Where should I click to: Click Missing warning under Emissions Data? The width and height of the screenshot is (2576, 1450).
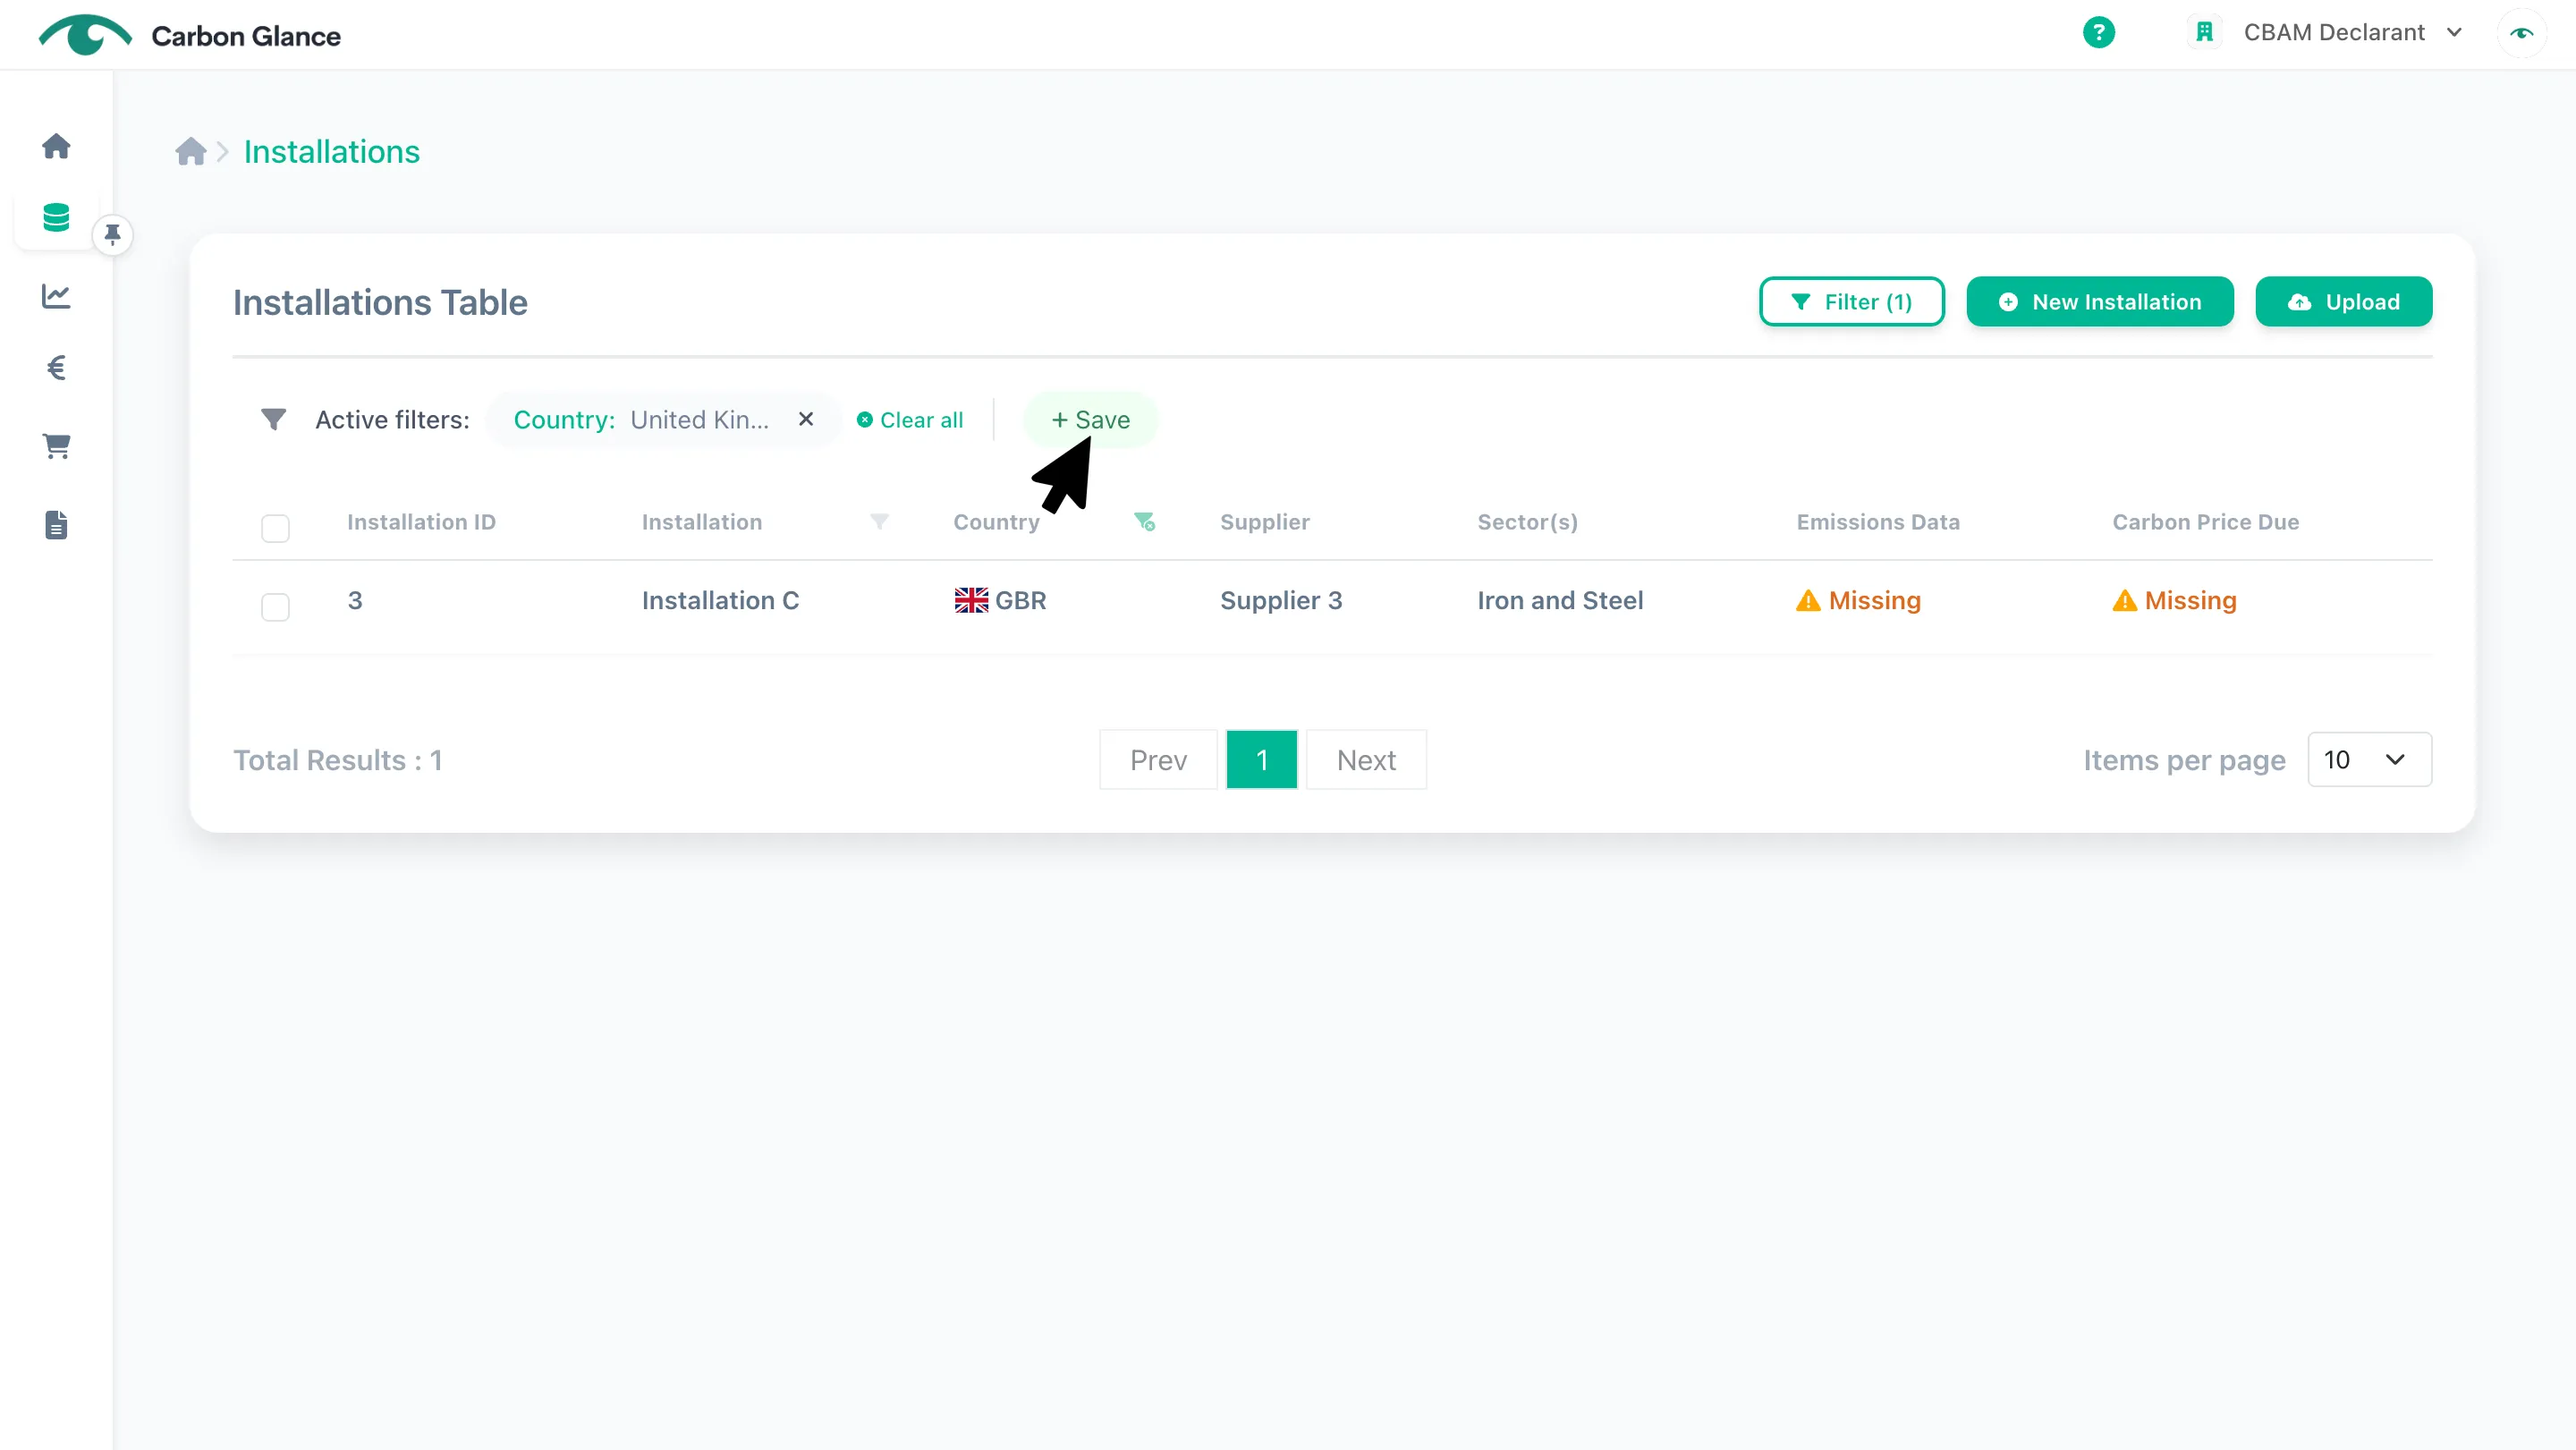click(1858, 600)
